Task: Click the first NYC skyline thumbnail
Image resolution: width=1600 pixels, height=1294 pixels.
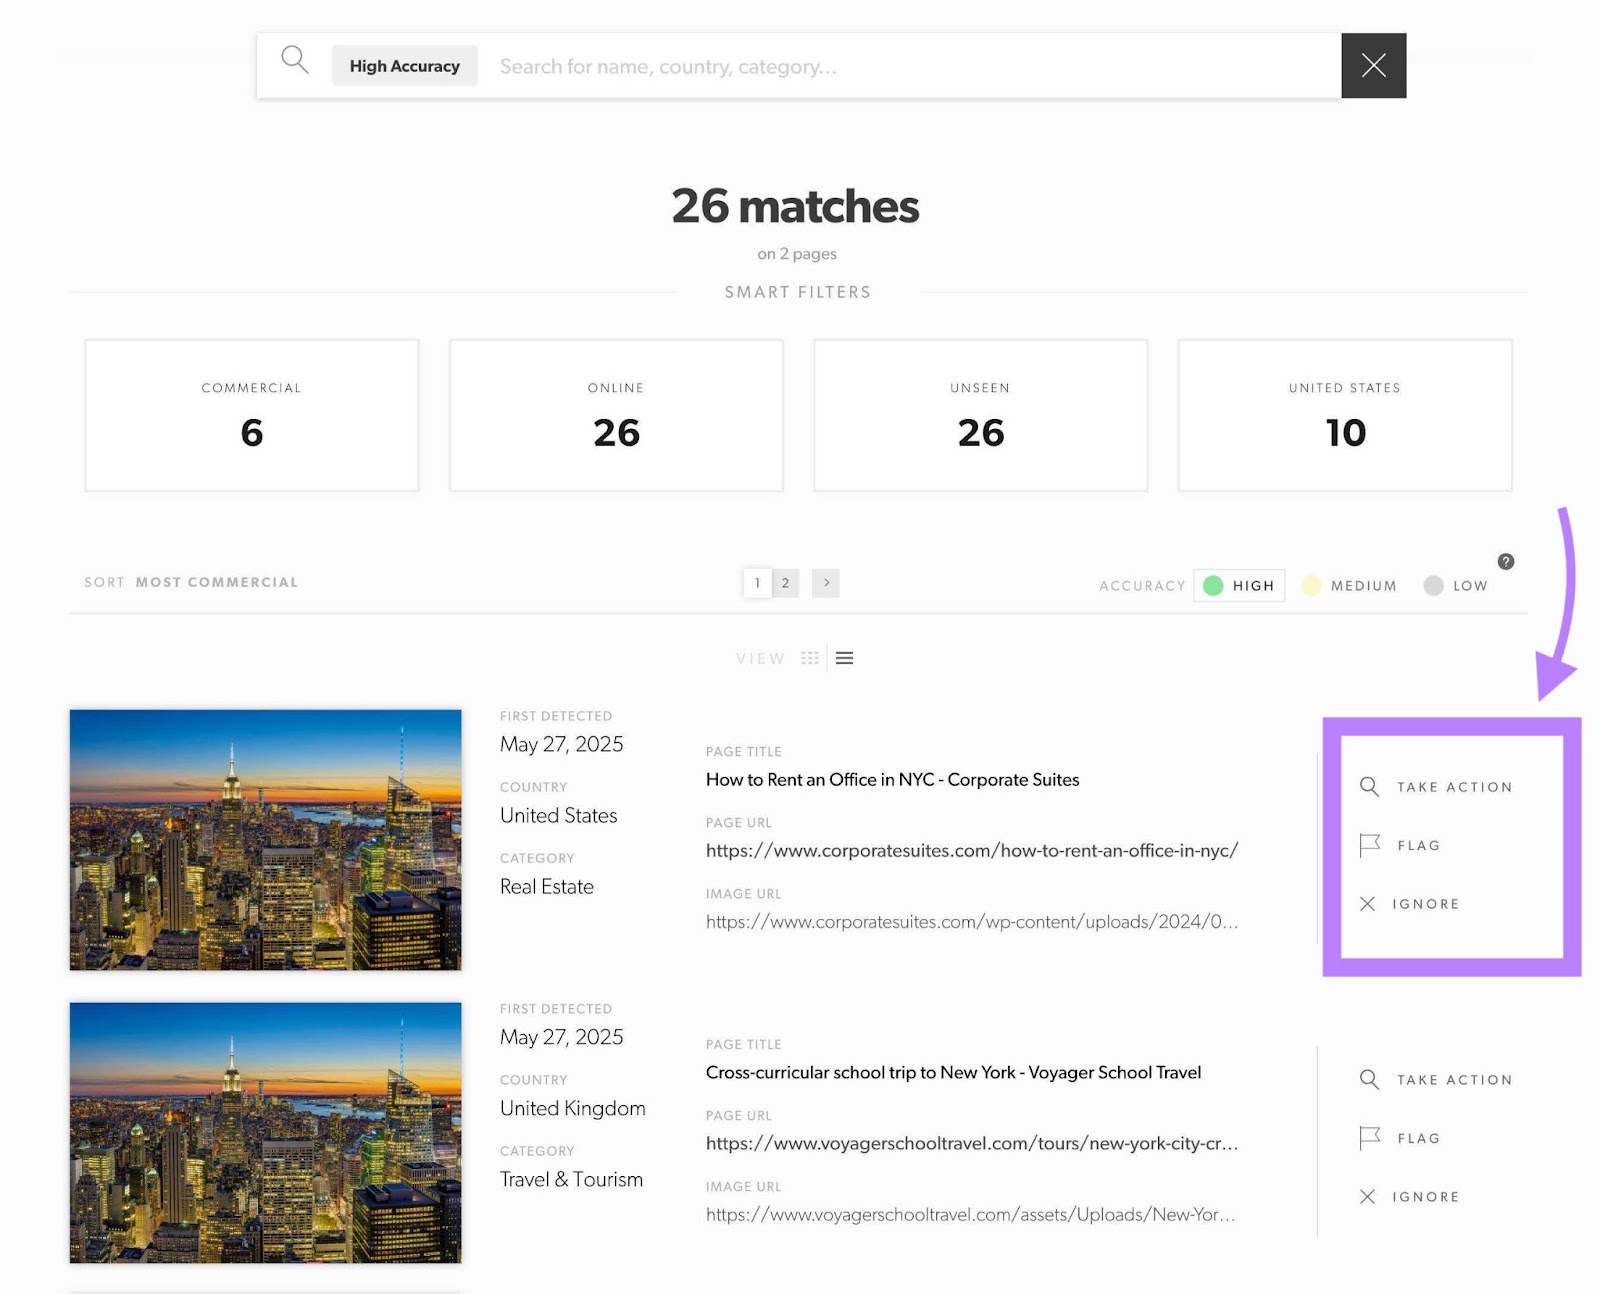Action: click(265, 840)
